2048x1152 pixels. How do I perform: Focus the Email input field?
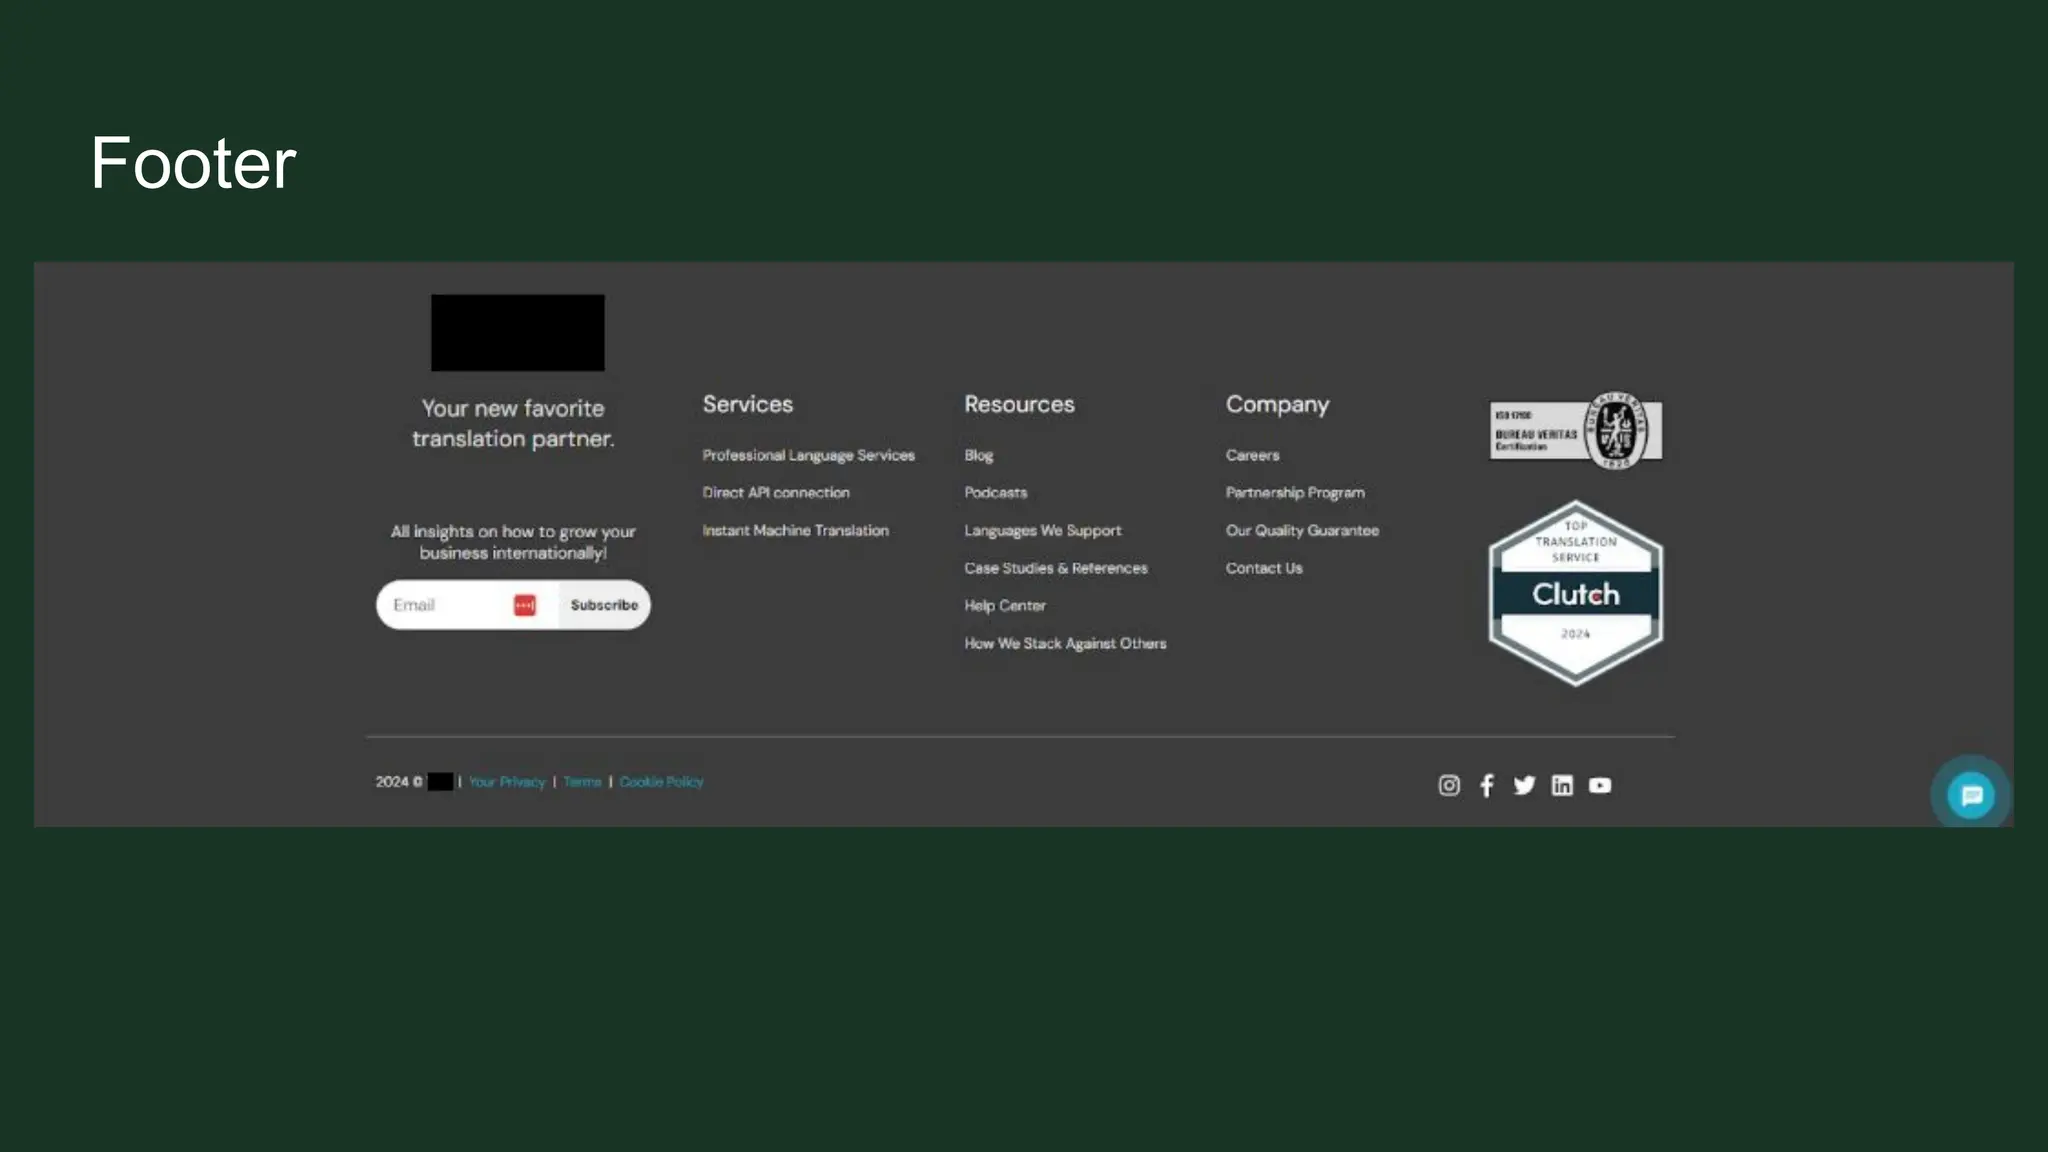pos(440,605)
